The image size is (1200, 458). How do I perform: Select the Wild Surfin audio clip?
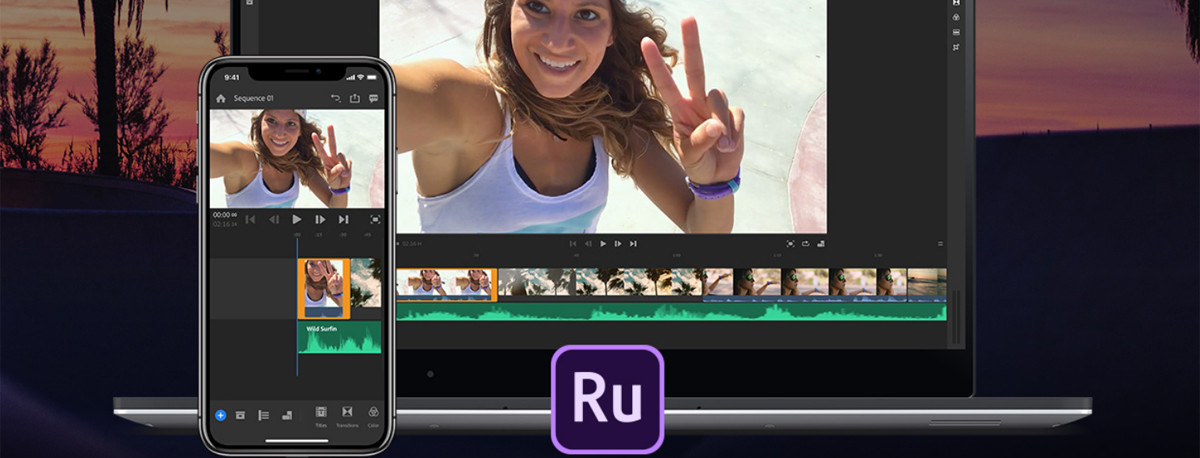339,337
